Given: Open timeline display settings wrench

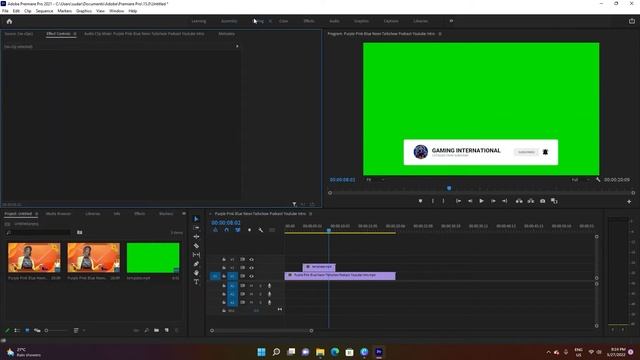Looking at the screenshot, I should pos(260,230).
